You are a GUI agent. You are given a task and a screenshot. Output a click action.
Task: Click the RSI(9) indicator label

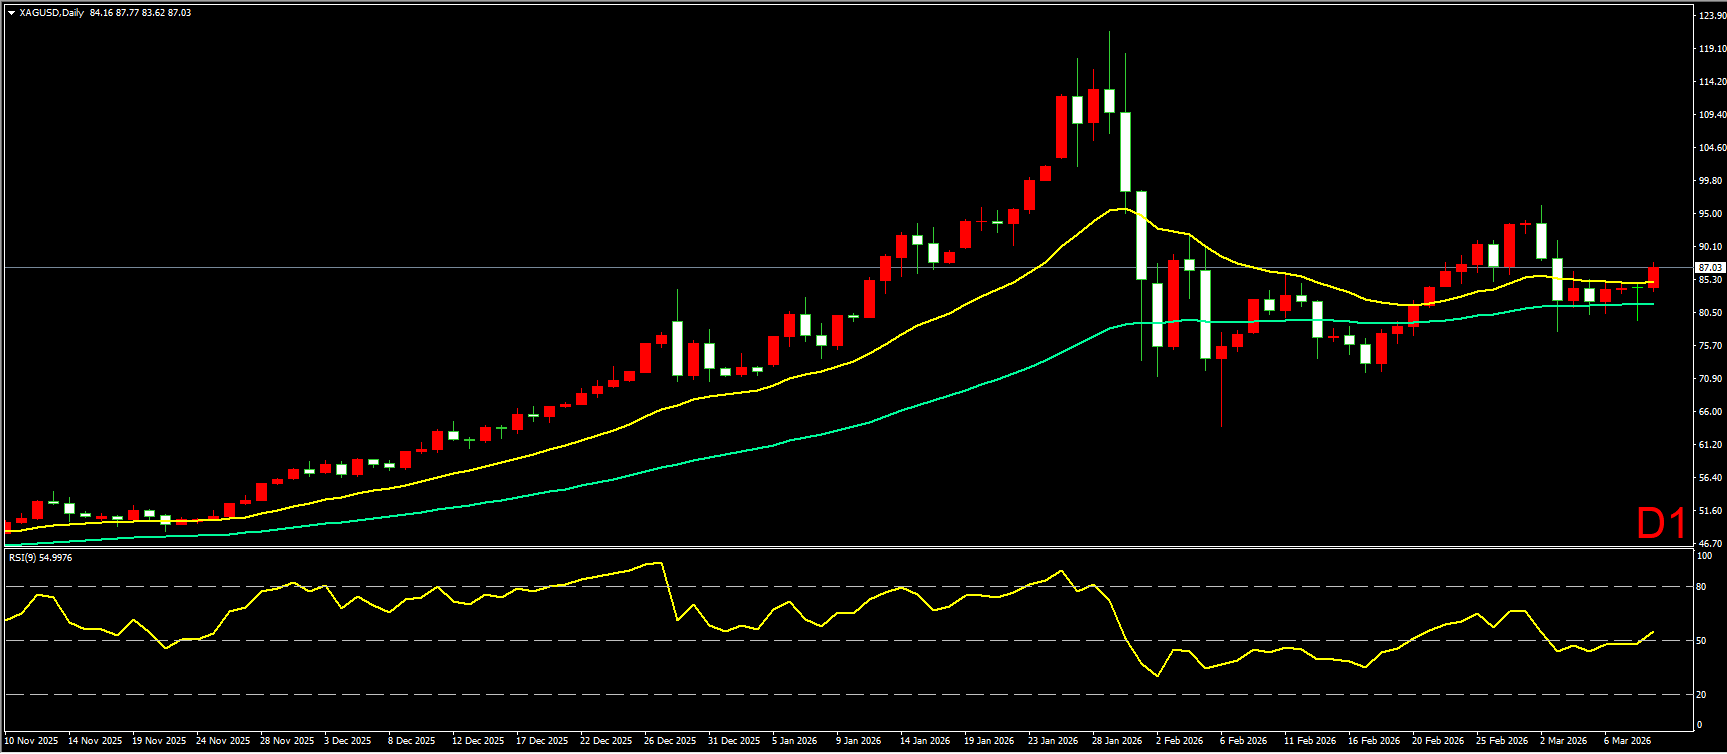coord(40,558)
